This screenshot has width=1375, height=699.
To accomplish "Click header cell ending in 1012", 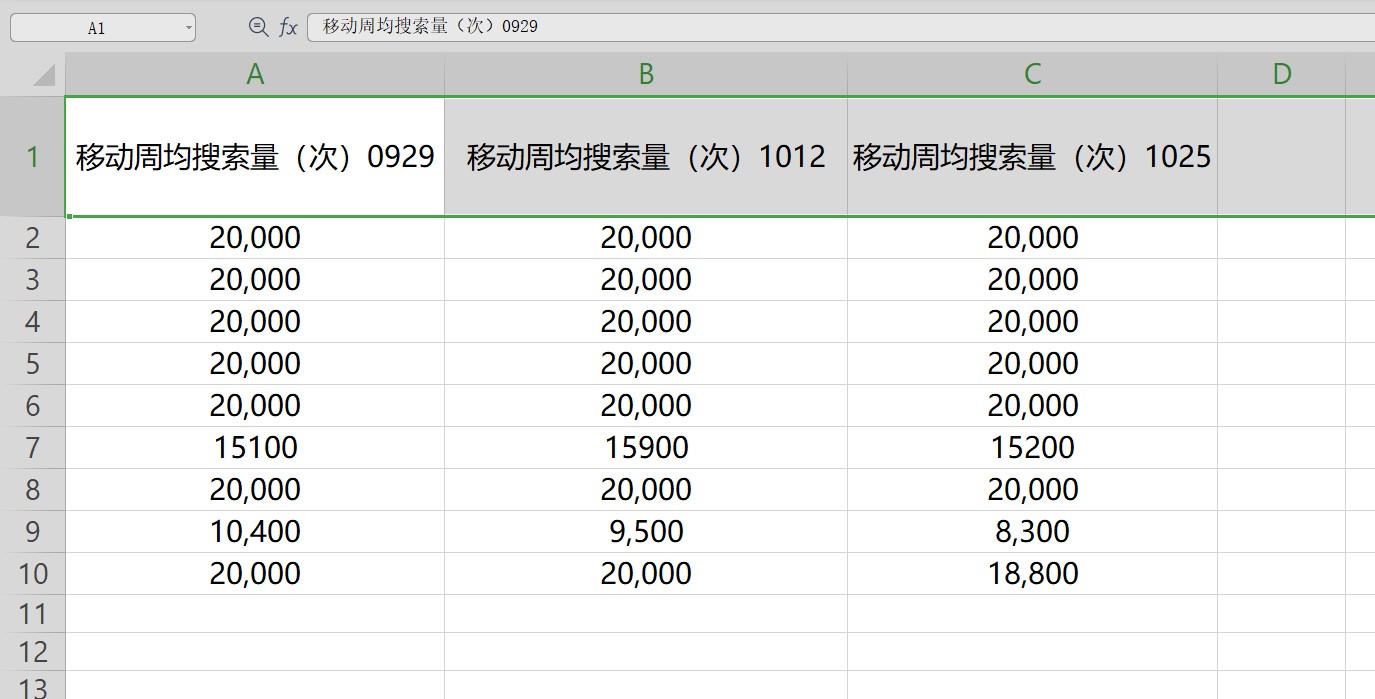I will [646, 157].
